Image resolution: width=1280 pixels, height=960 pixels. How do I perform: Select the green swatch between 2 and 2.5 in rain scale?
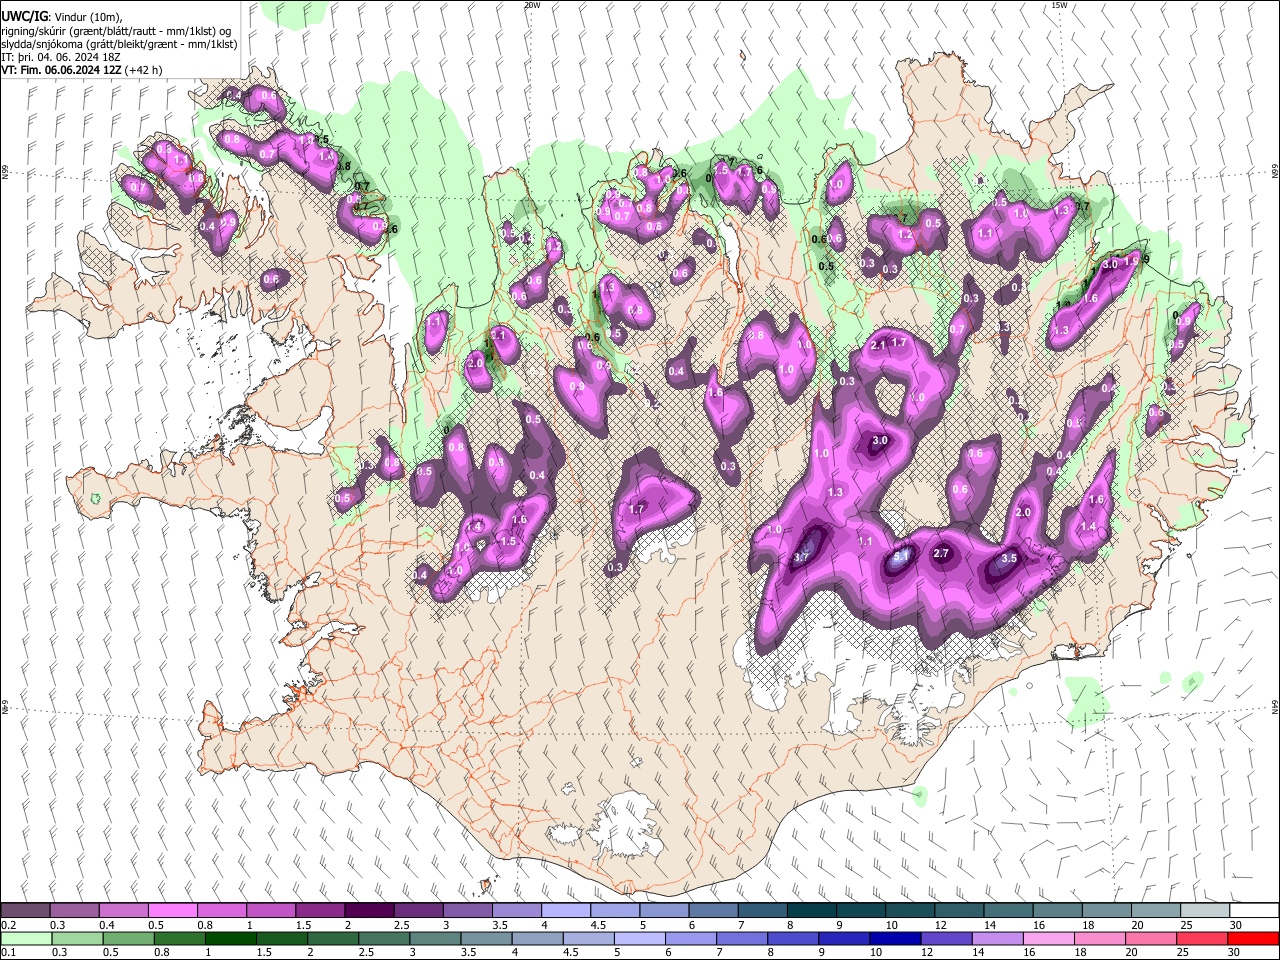coord(332,938)
